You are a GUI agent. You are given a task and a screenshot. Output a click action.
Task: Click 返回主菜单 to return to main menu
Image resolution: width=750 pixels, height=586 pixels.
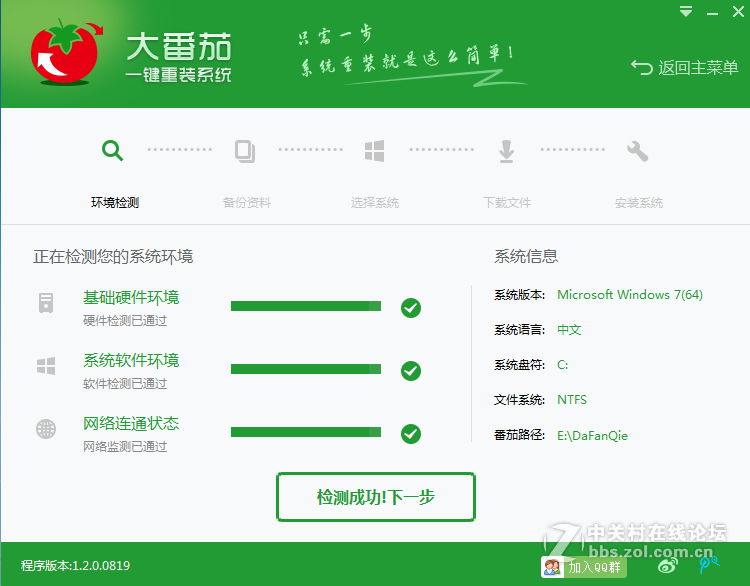coord(685,68)
